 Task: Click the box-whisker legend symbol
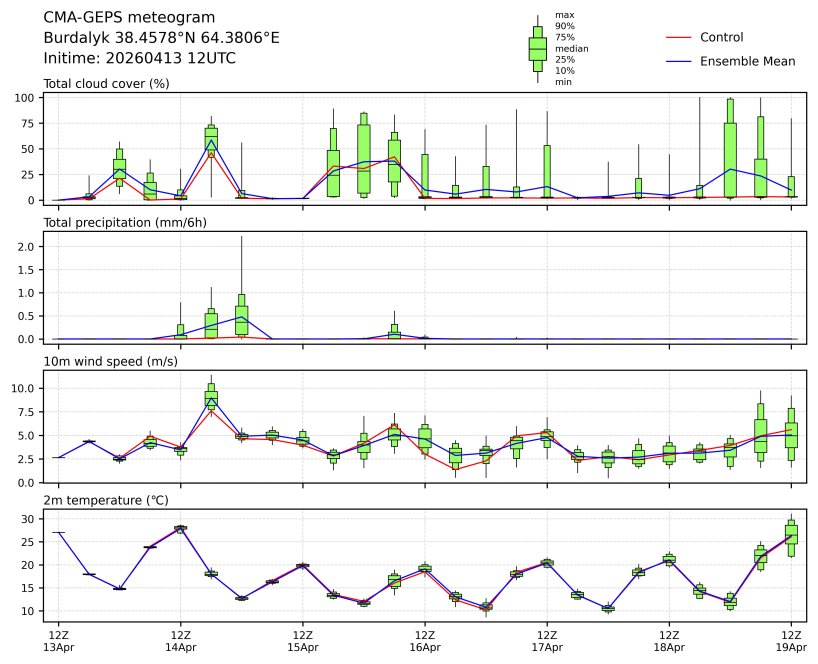[537, 48]
